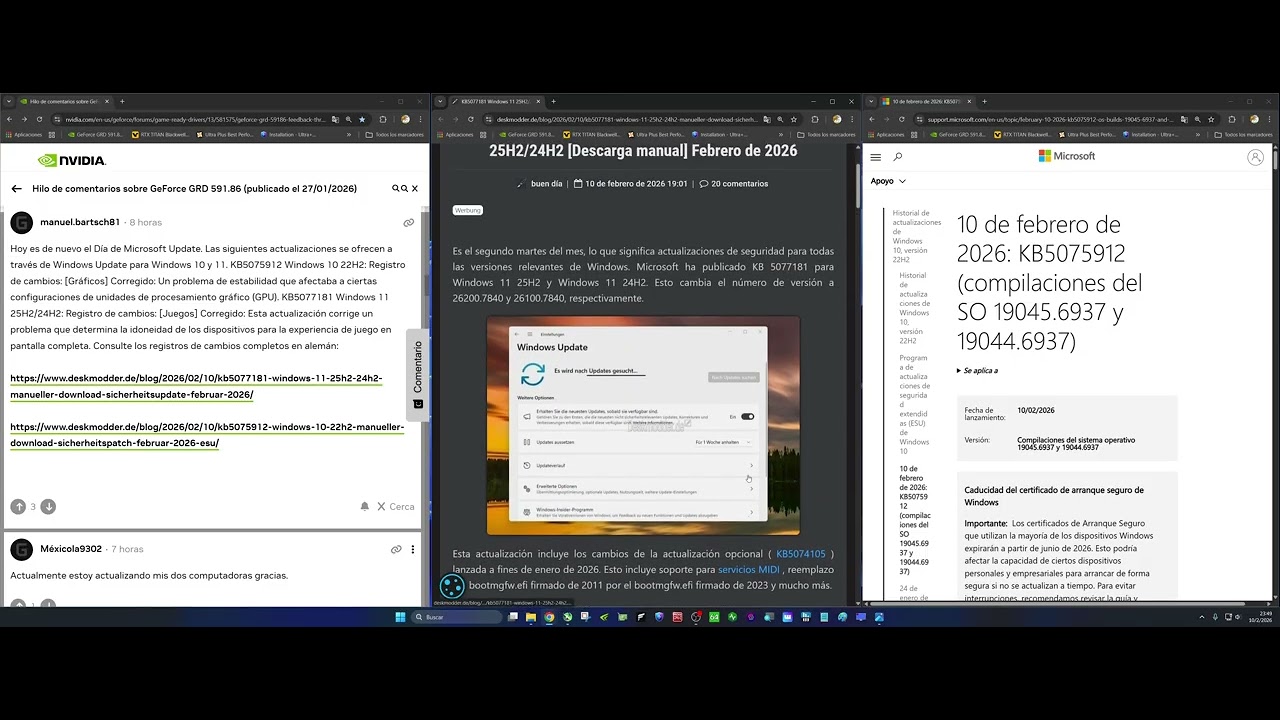Open the taskbar clock and date
This screenshot has height=720, width=1280.
(1258, 617)
